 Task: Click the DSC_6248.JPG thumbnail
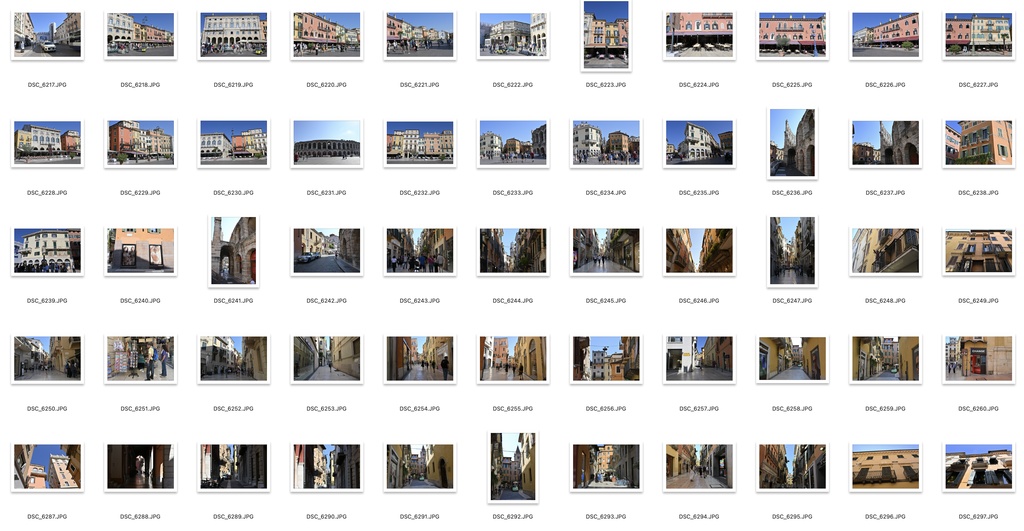point(885,251)
